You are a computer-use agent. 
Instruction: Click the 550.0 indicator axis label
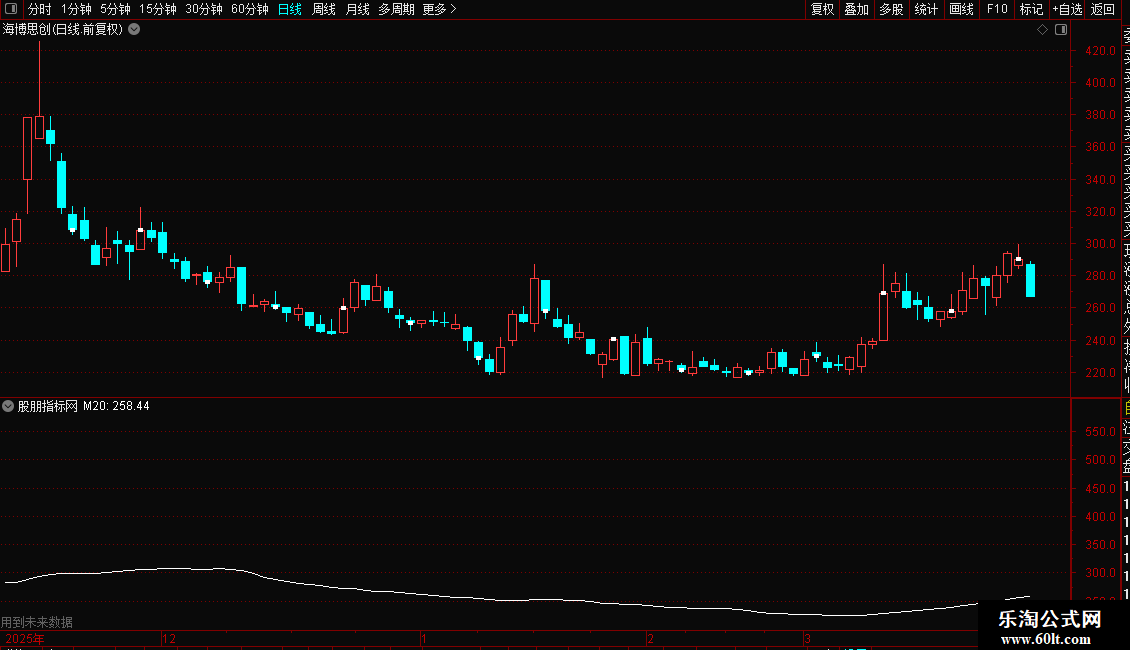click(1100, 432)
